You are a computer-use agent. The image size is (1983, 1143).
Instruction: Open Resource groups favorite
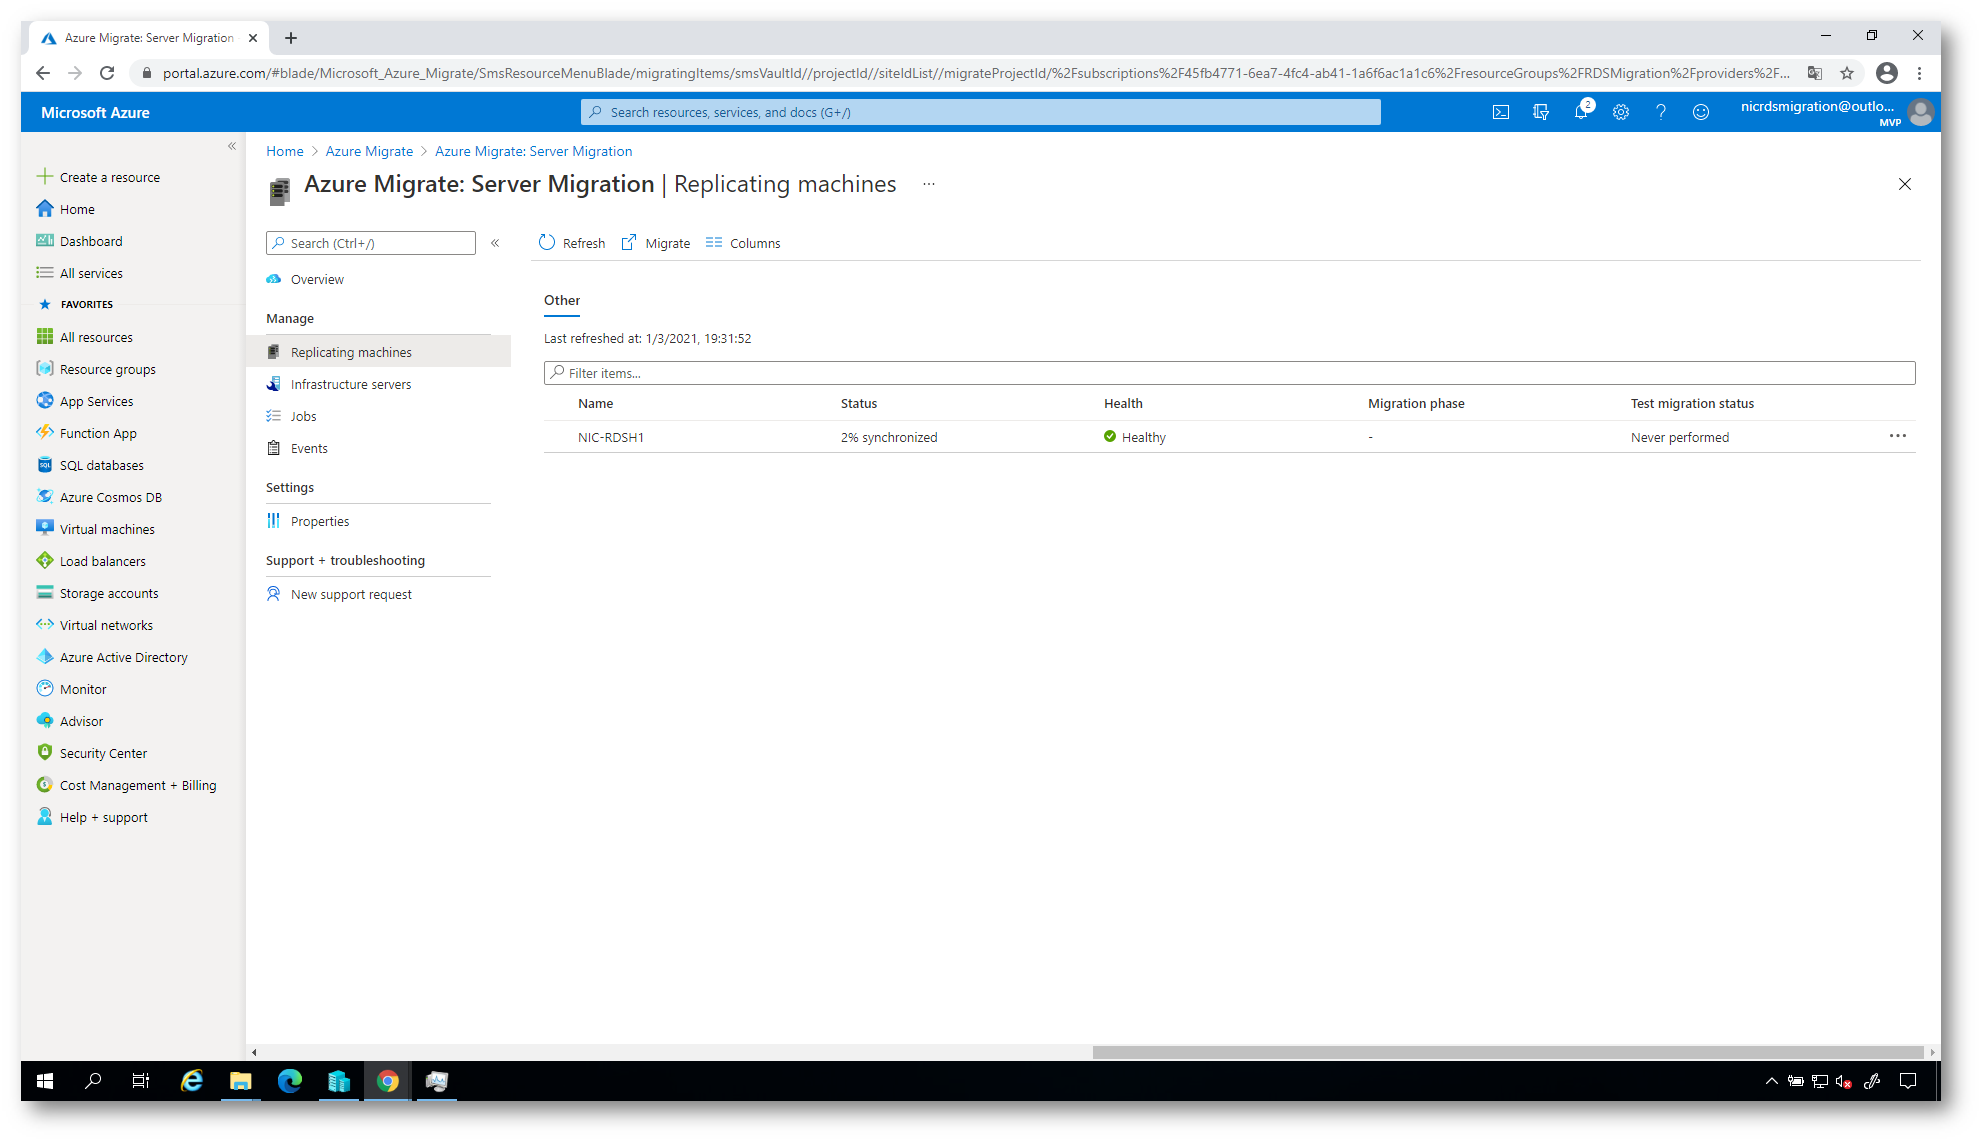pos(97,369)
